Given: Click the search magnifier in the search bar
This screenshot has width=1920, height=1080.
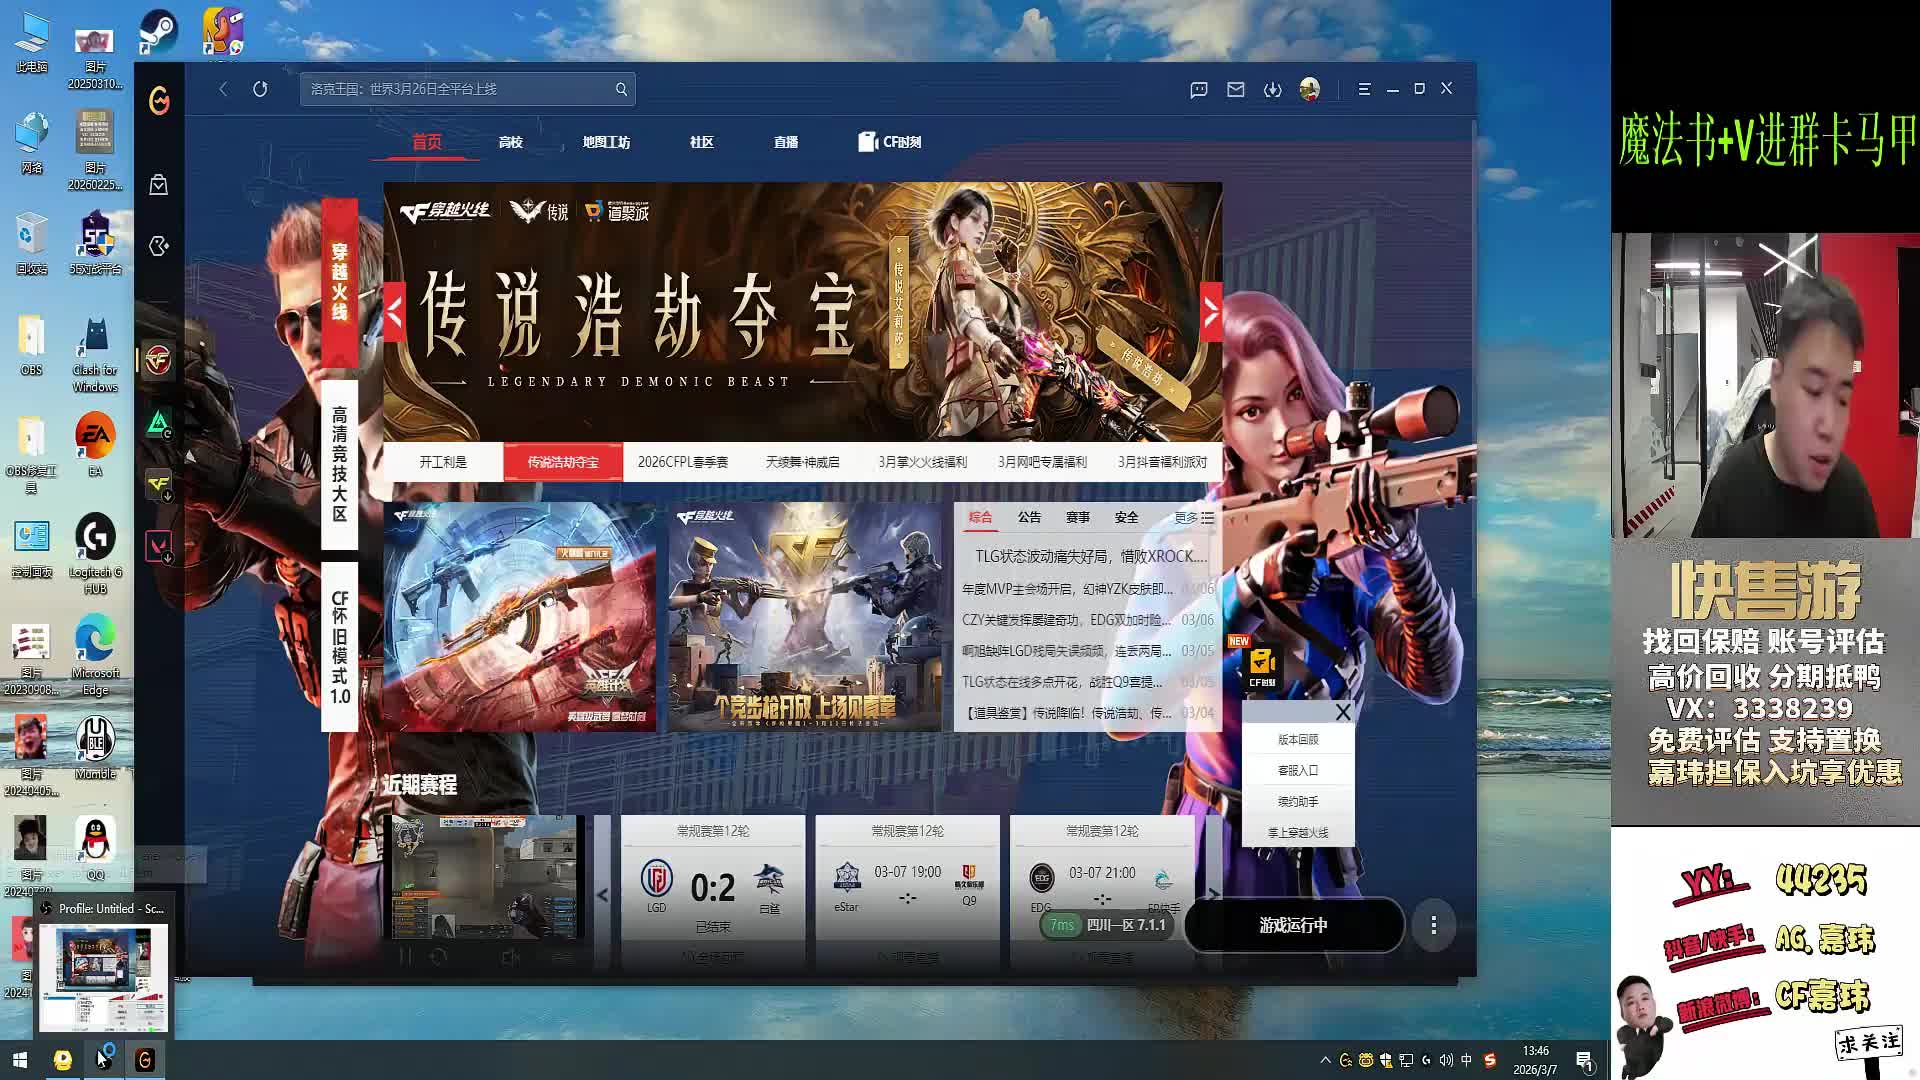Looking at the screenshot, I should pos(621,88).
